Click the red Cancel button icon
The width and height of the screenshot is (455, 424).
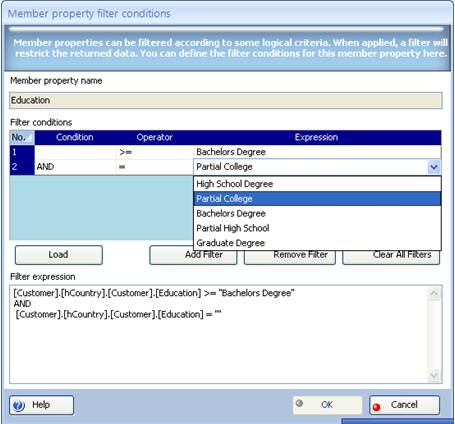376,407
